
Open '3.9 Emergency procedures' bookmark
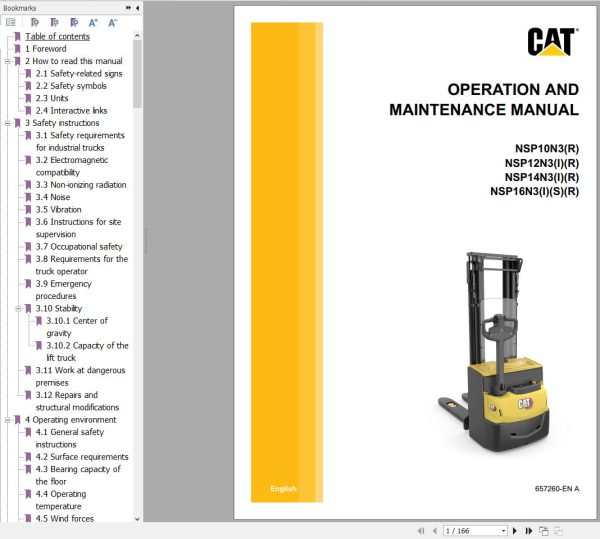coord(64,290)
